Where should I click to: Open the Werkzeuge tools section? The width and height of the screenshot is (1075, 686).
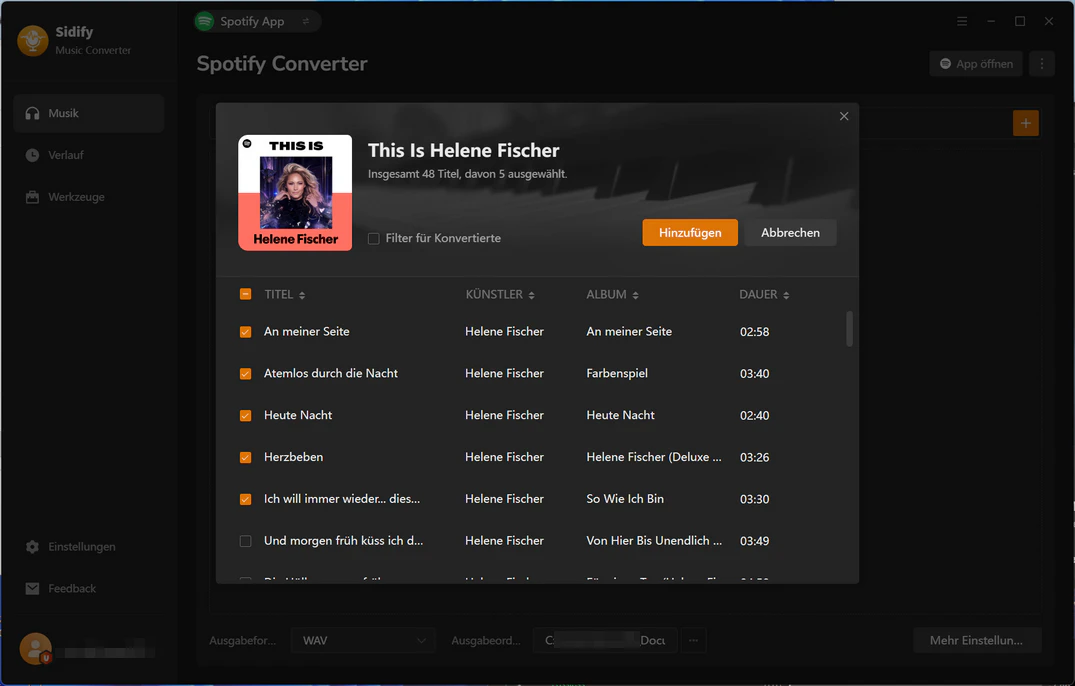[x=88, y=197]
